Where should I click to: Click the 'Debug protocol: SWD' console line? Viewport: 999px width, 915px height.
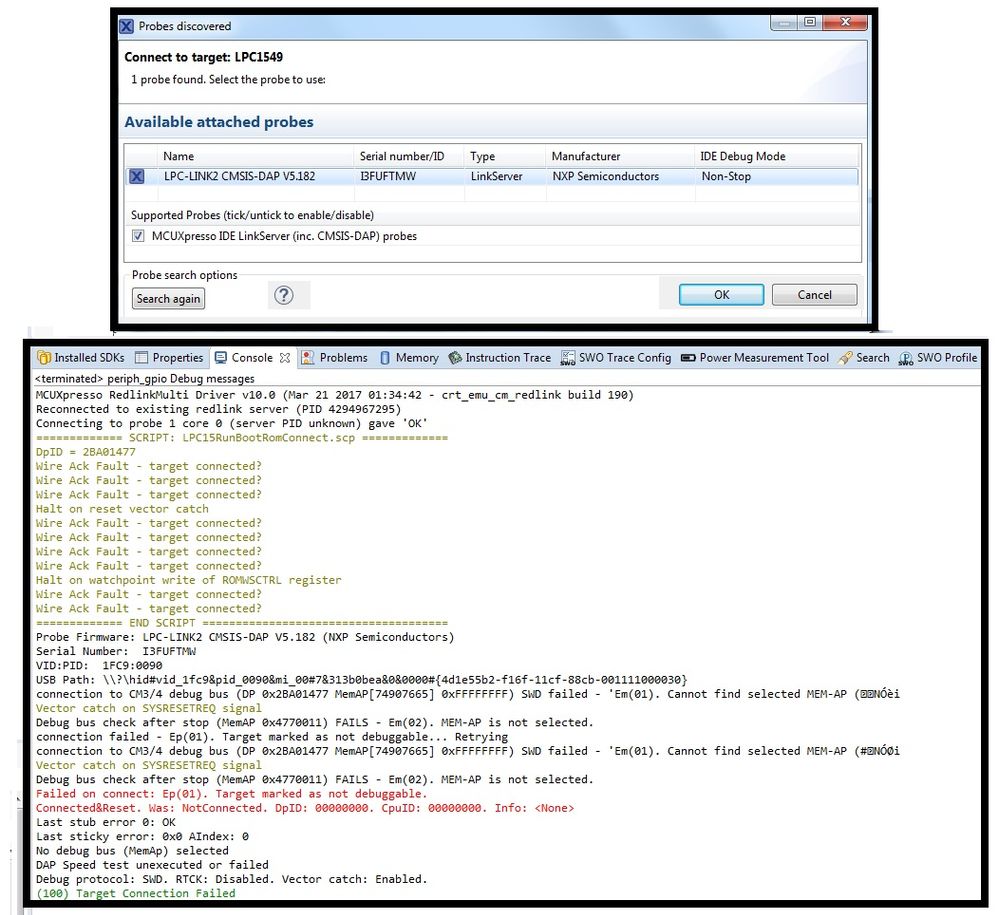[231, 879]
